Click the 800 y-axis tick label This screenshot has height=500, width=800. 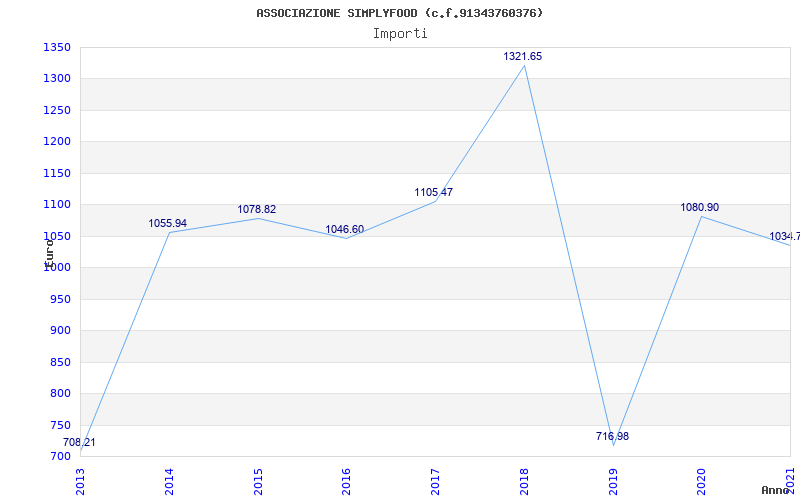(60, 394)
